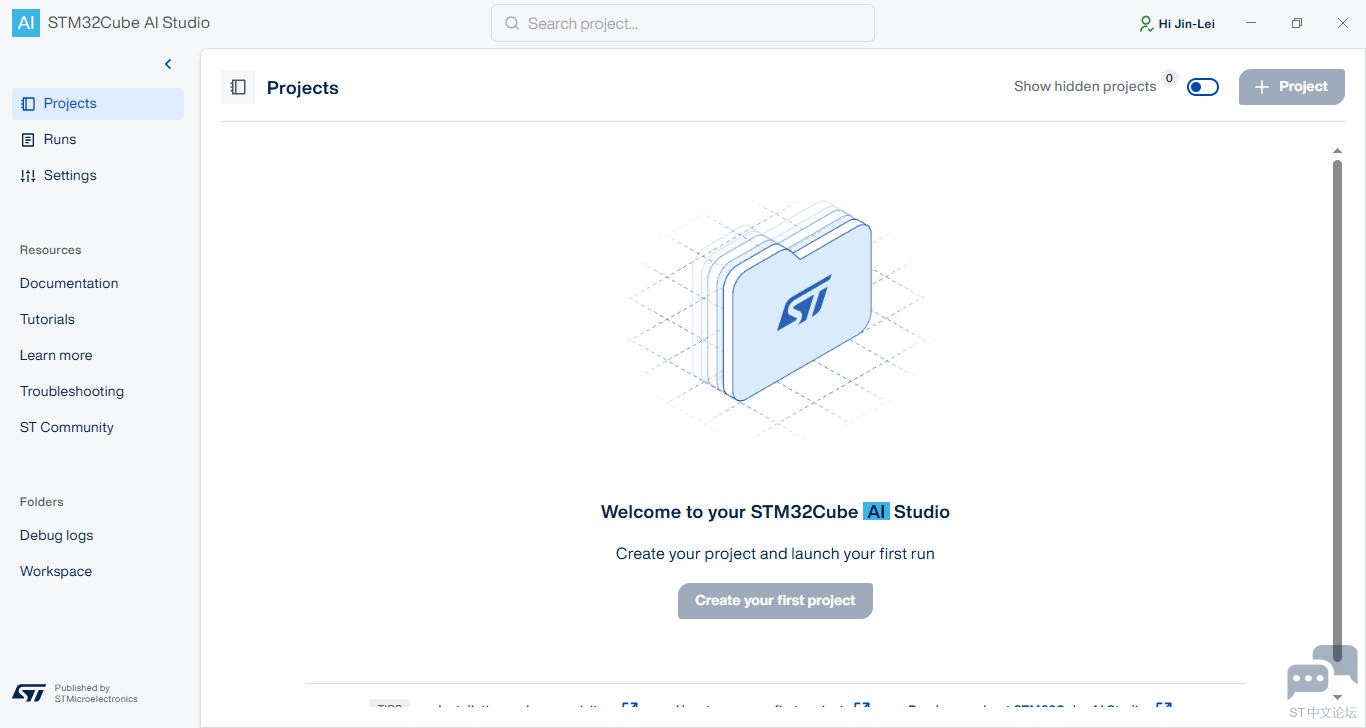The width and height of the screenshot is (1366, 728).
Task: Open the Hi Jin-Lei account menu
Action: coord(1177,23)
